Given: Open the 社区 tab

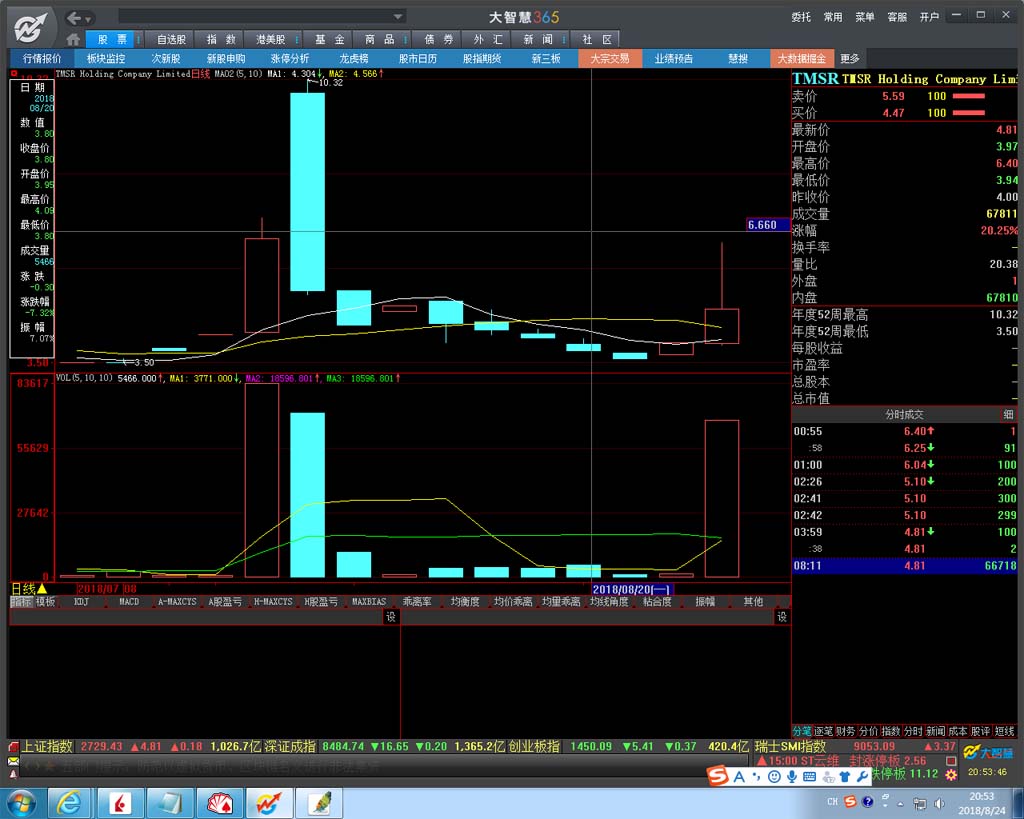Looking at the screenshot, I should (x=597, y=40).
